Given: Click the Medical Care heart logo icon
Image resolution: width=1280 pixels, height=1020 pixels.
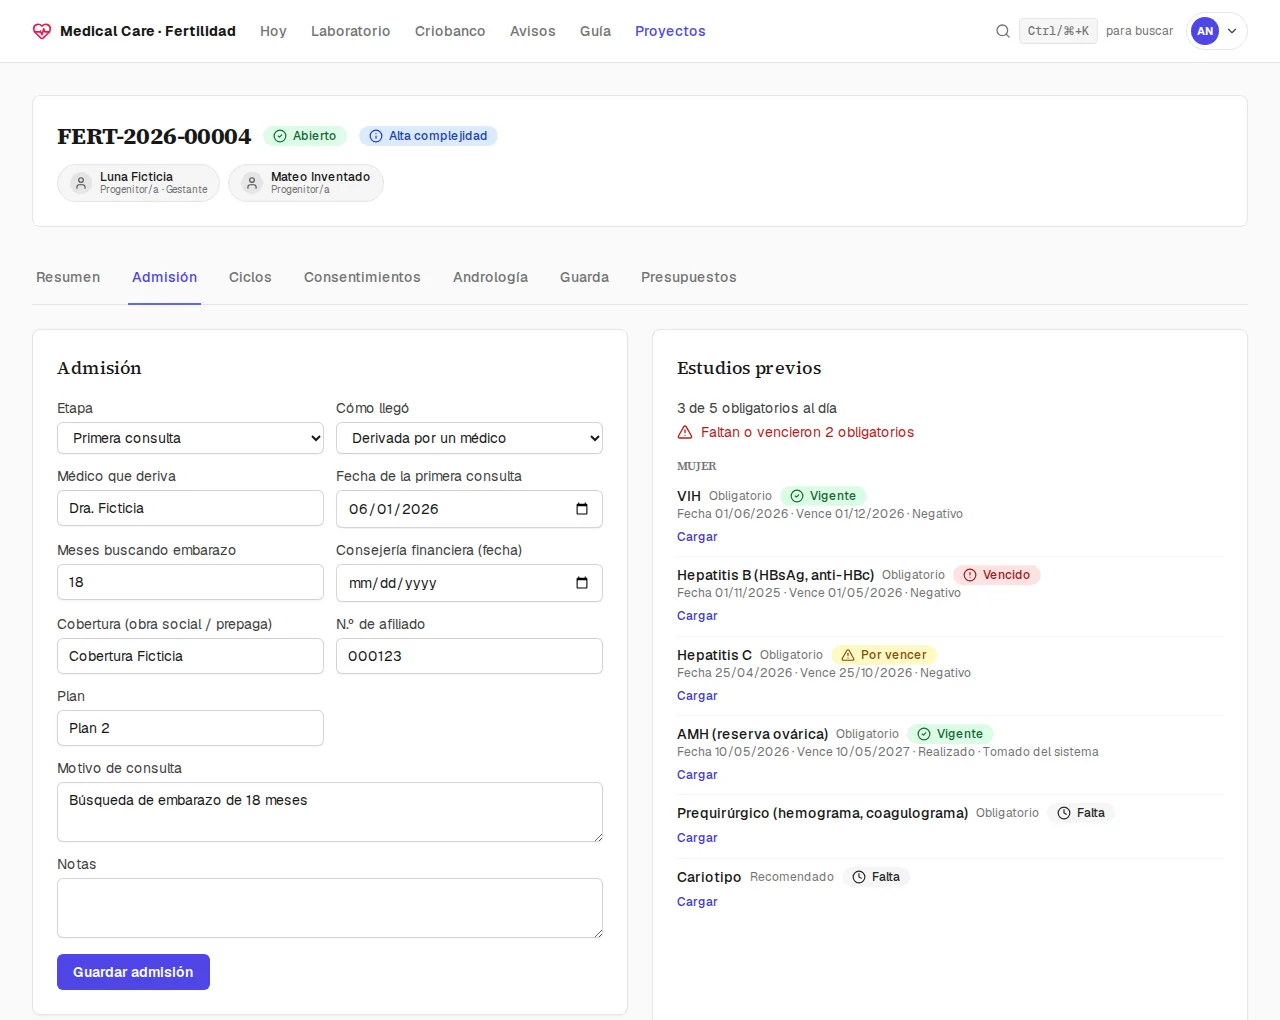Looking at the screenshot, I should click(x=42, y=31).
